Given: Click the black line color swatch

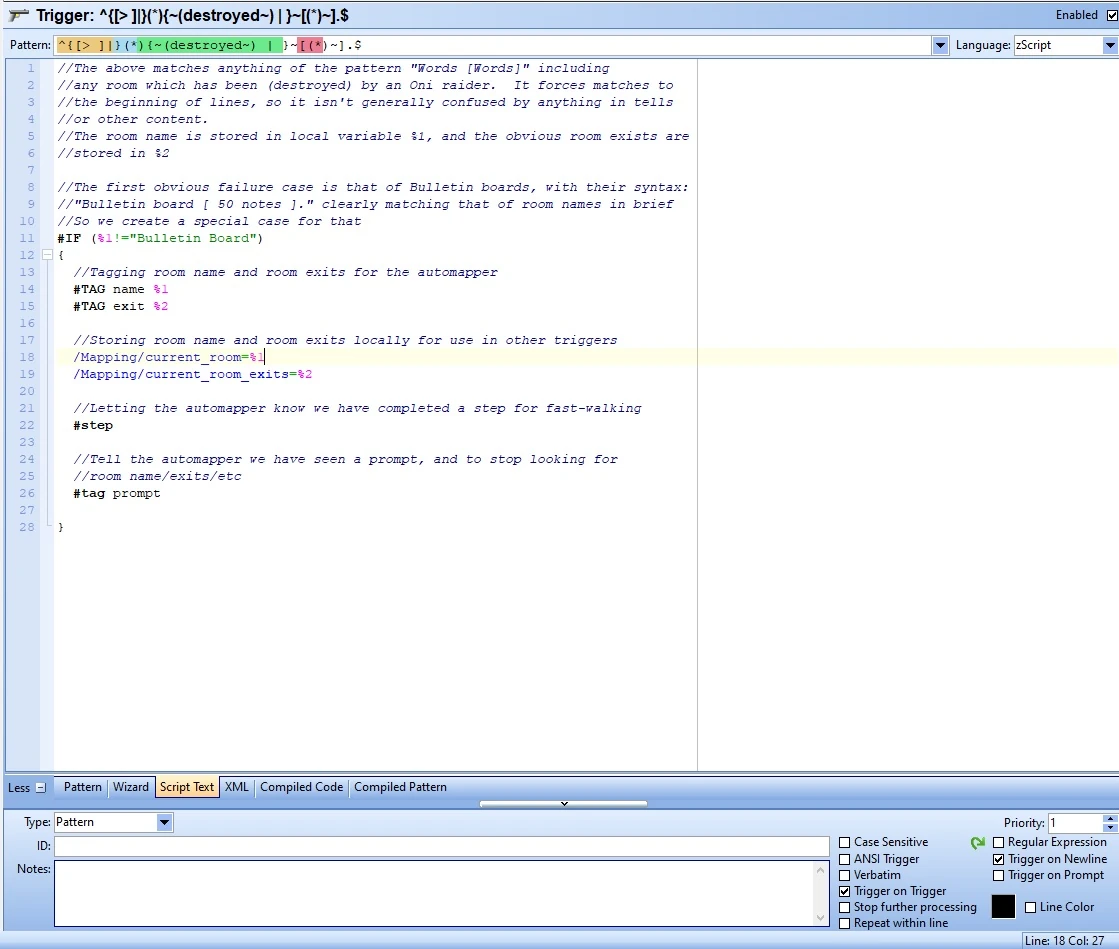Looking at the screenshot, I should click(x=1003, y=907).
